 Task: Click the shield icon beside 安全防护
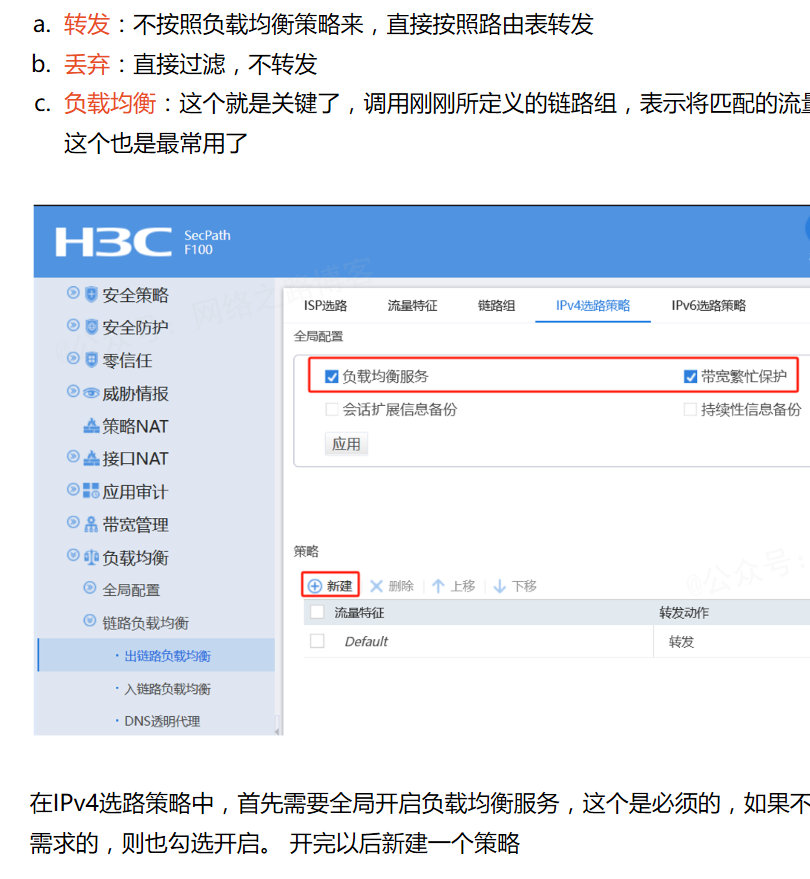(x=91, y=327)
